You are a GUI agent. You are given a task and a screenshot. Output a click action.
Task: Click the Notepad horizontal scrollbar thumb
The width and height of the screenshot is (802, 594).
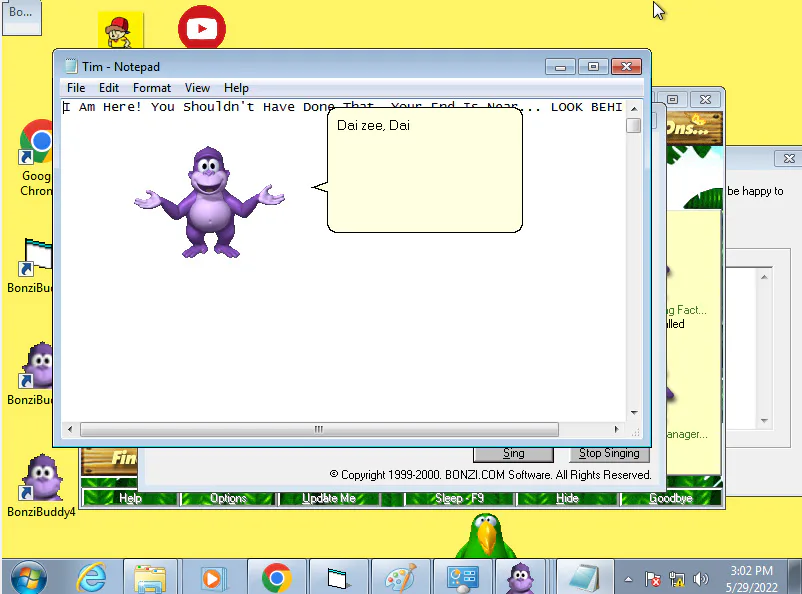pyautogui.click(x=319, y=429)
